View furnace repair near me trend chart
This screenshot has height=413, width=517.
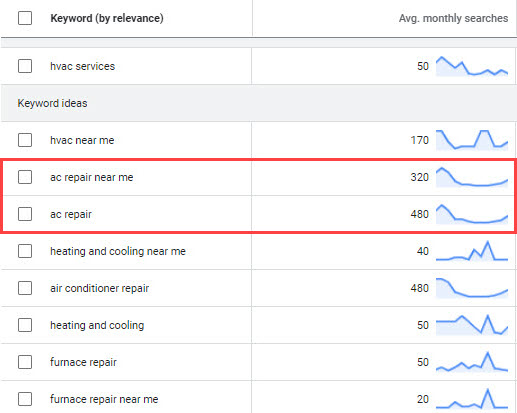point(472,399)
